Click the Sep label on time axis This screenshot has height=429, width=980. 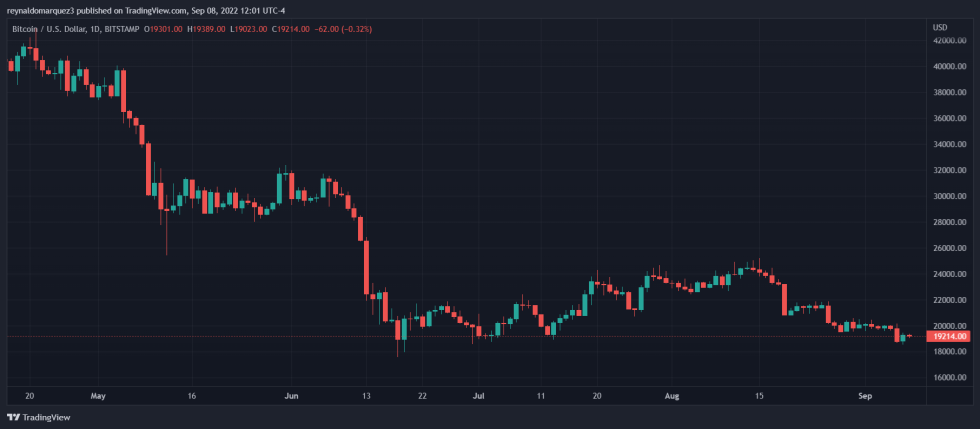[x=866, y=396]
